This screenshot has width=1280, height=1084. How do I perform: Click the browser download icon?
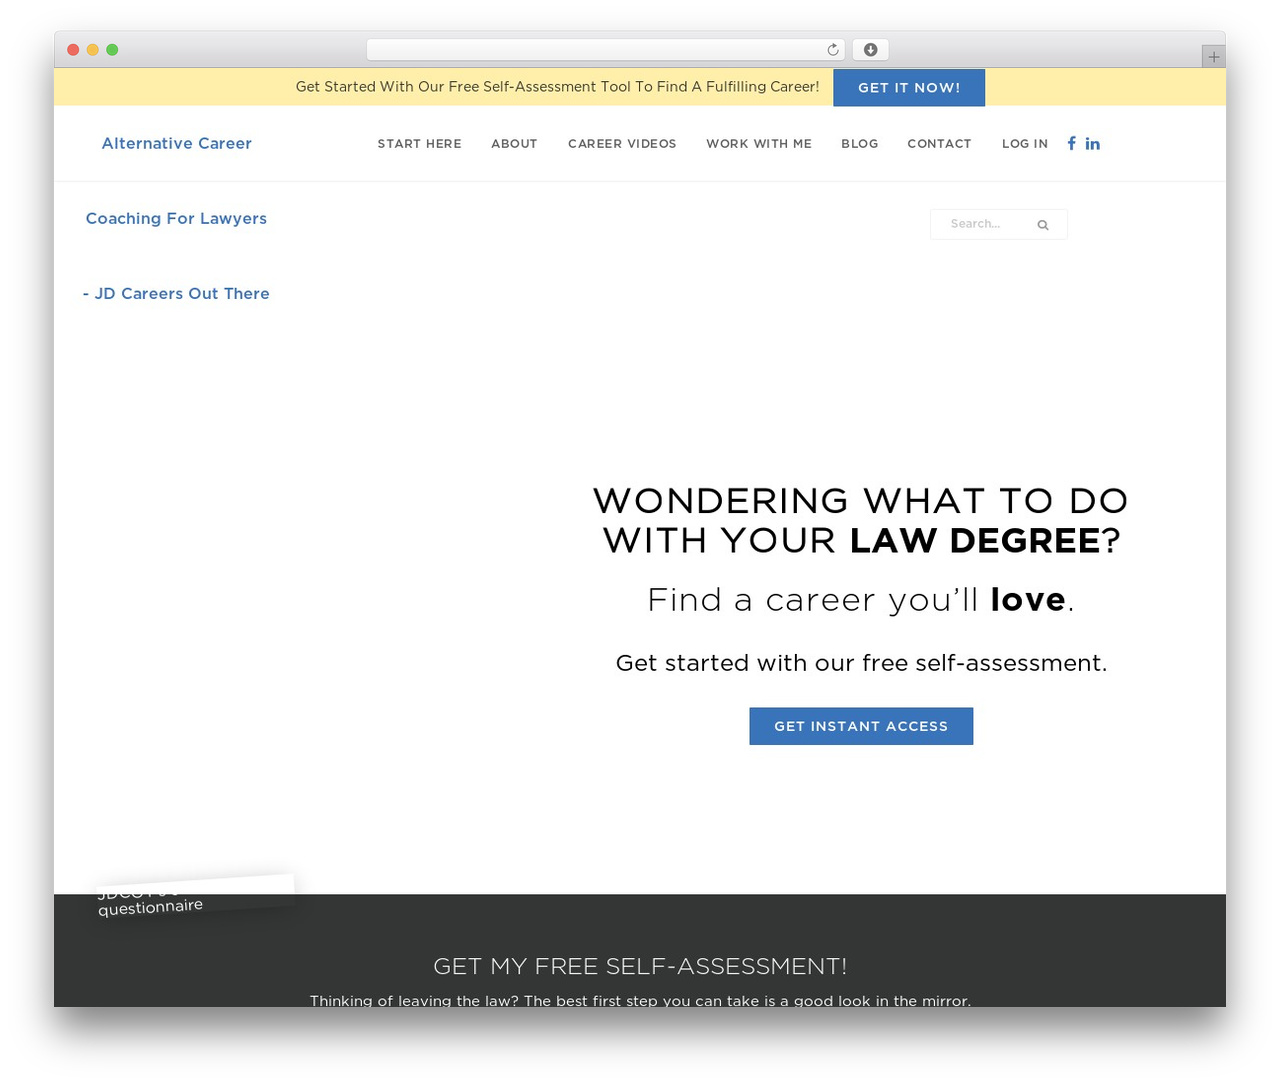click(x=871, y=50)
